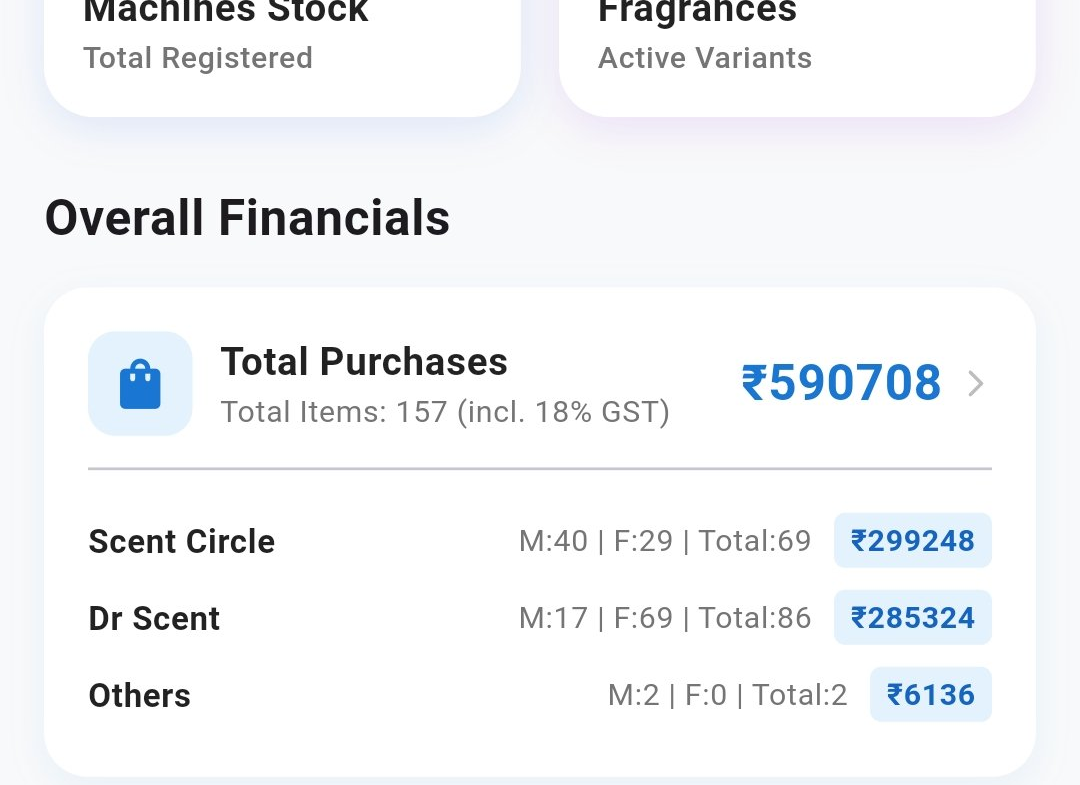Click the Active Variants label

(x=705, y=58)
